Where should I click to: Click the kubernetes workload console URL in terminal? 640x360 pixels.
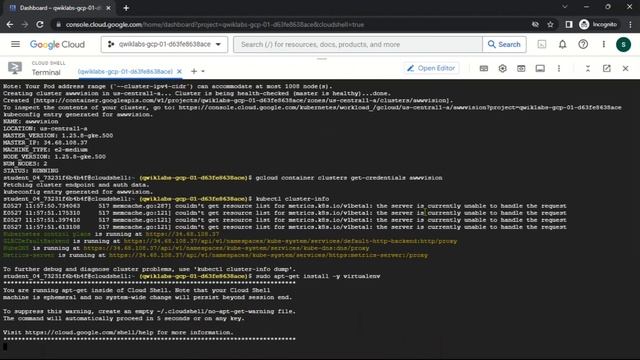click(x=400, y=107)
